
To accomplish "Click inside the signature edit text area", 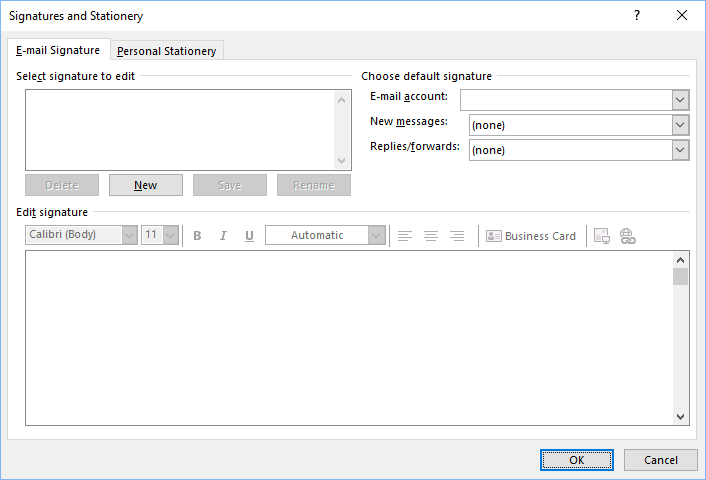I will [x=350, y=338].
